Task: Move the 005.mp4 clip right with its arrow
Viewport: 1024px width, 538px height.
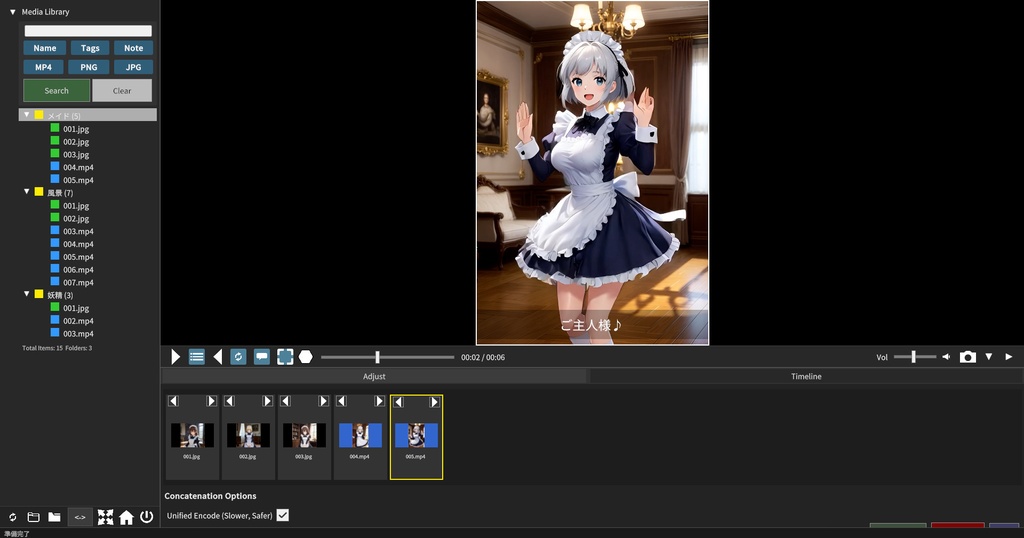Action: point(434,402)
